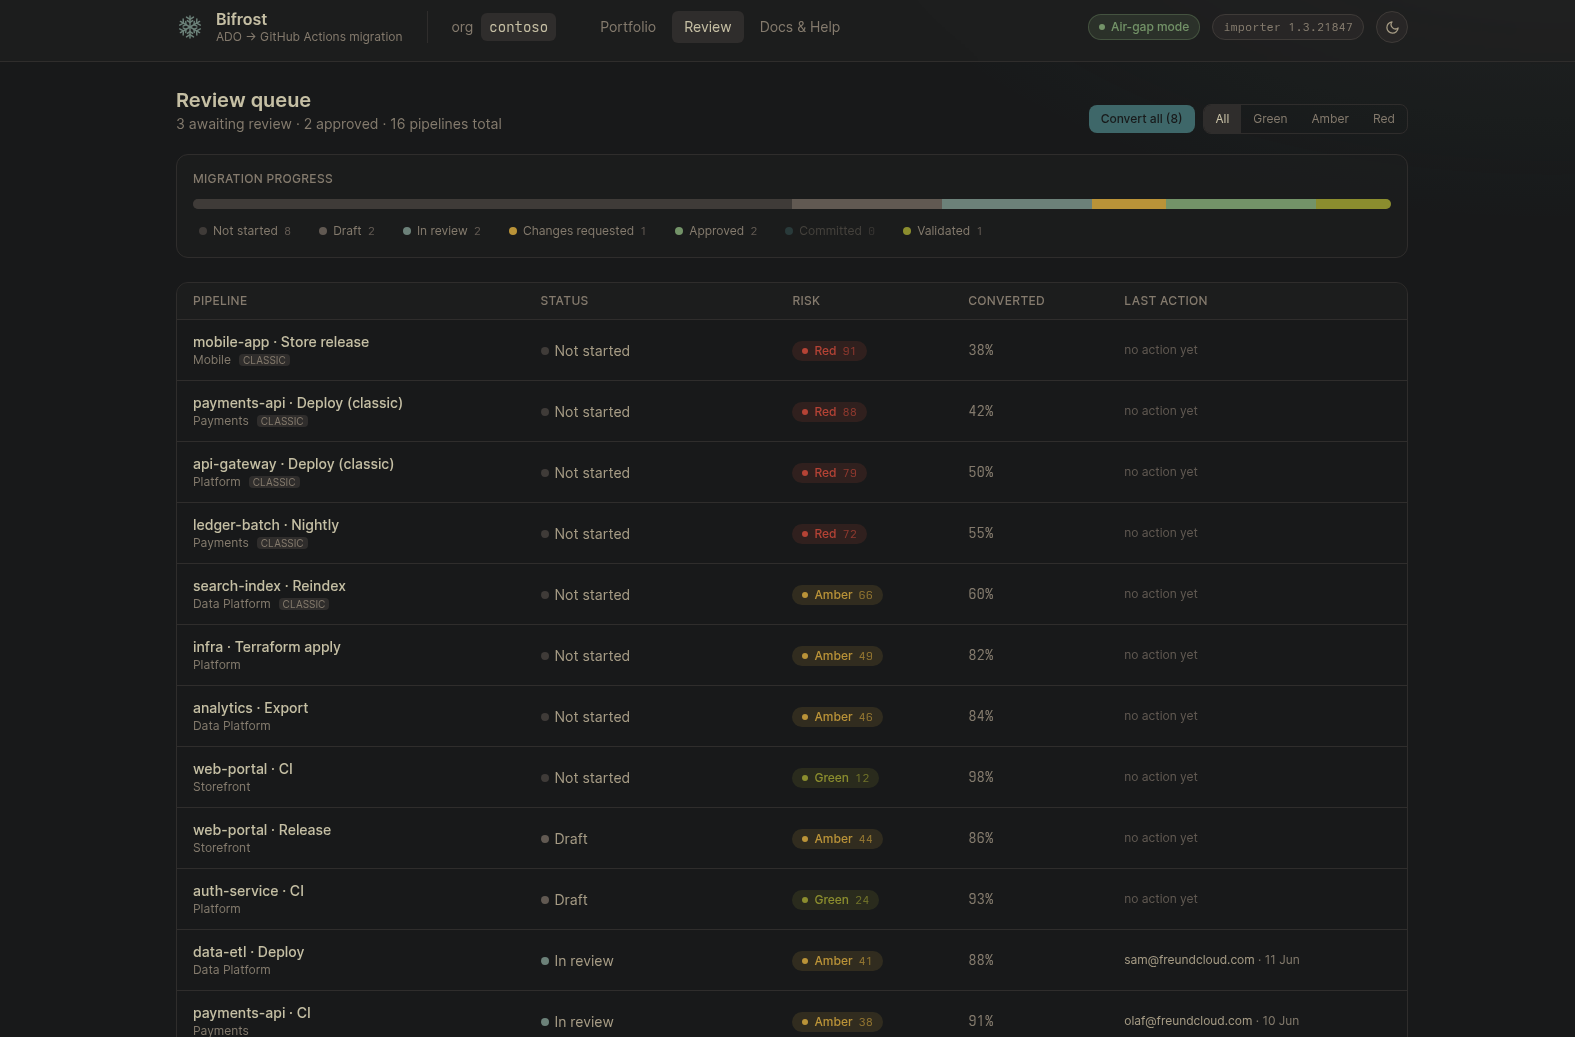The height and width of the screenshot is (1037, 1575).
Task: Click the Approved legend item
Action: point(716,231)
